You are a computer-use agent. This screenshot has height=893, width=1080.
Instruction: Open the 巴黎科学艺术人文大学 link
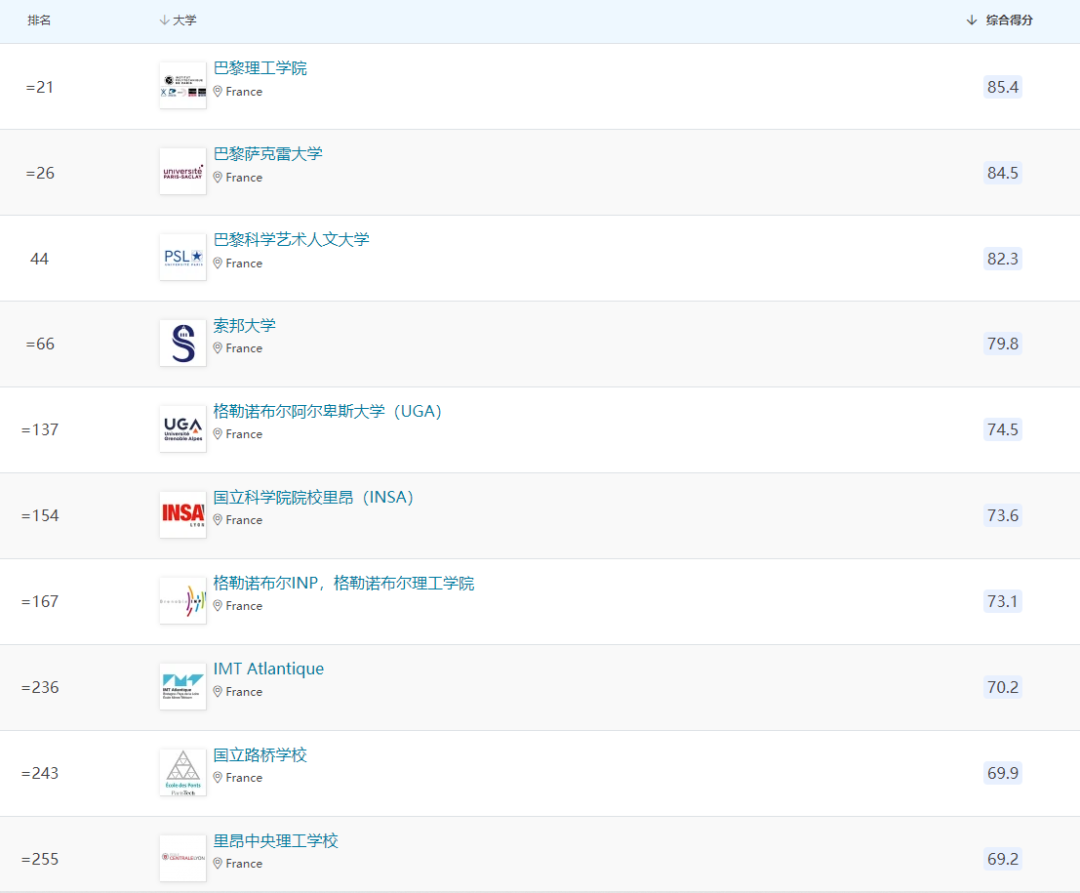tap(291, 240)
